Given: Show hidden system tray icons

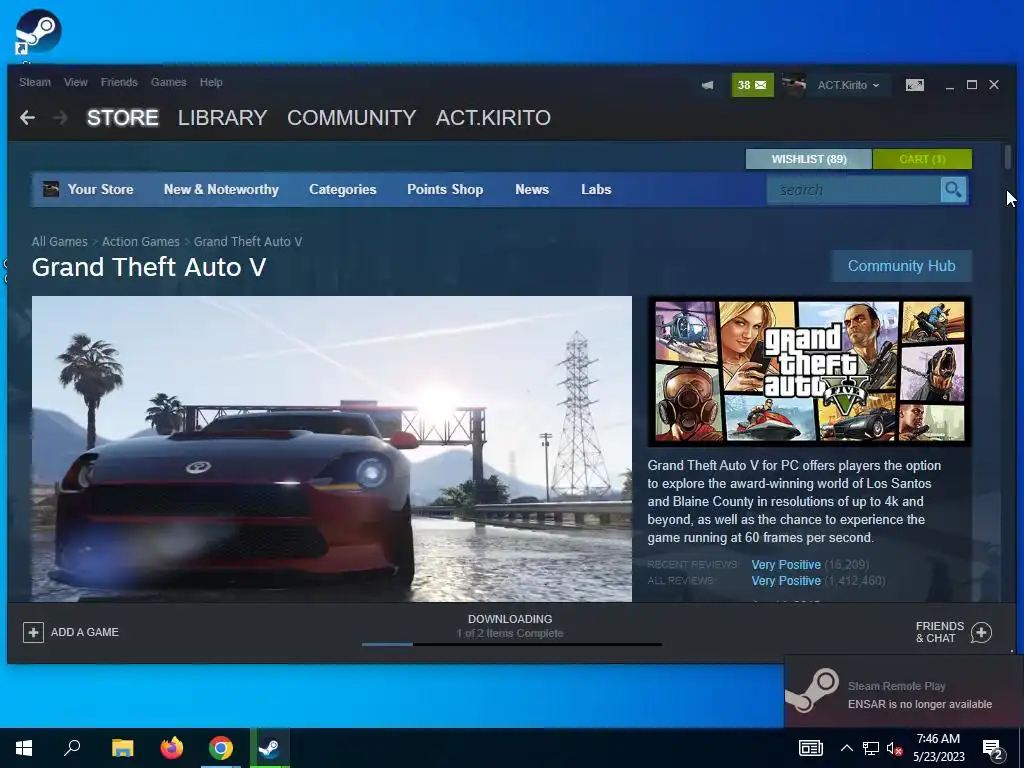Looking at the screenshot, I should (846, 748).
